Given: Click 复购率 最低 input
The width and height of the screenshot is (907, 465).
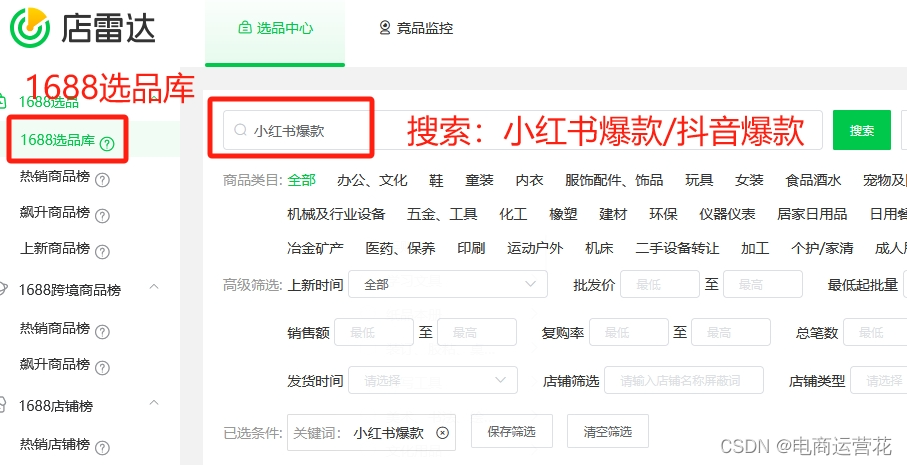Looking at the screenshot, I should [x=629, y=332].
